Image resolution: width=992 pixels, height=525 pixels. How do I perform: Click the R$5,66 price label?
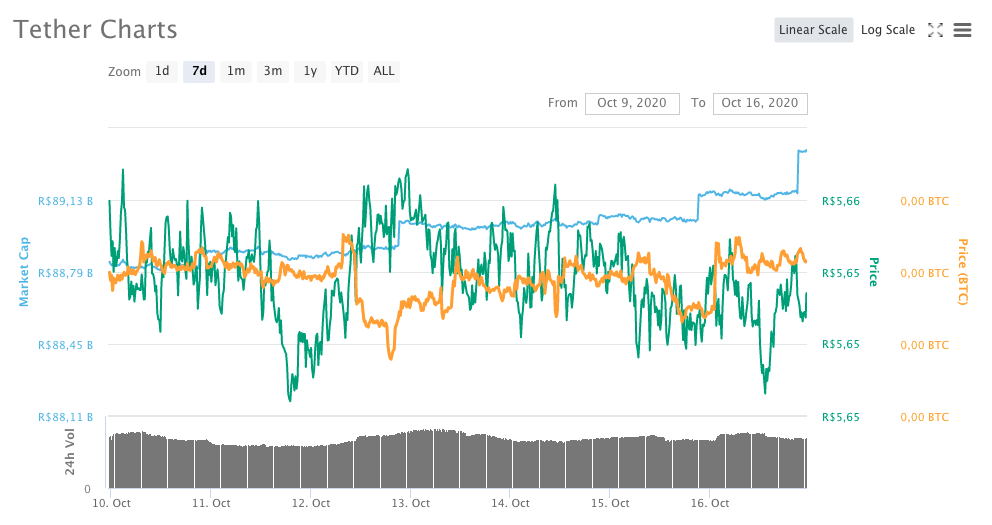pyautogui.click(x=841, y=201)
